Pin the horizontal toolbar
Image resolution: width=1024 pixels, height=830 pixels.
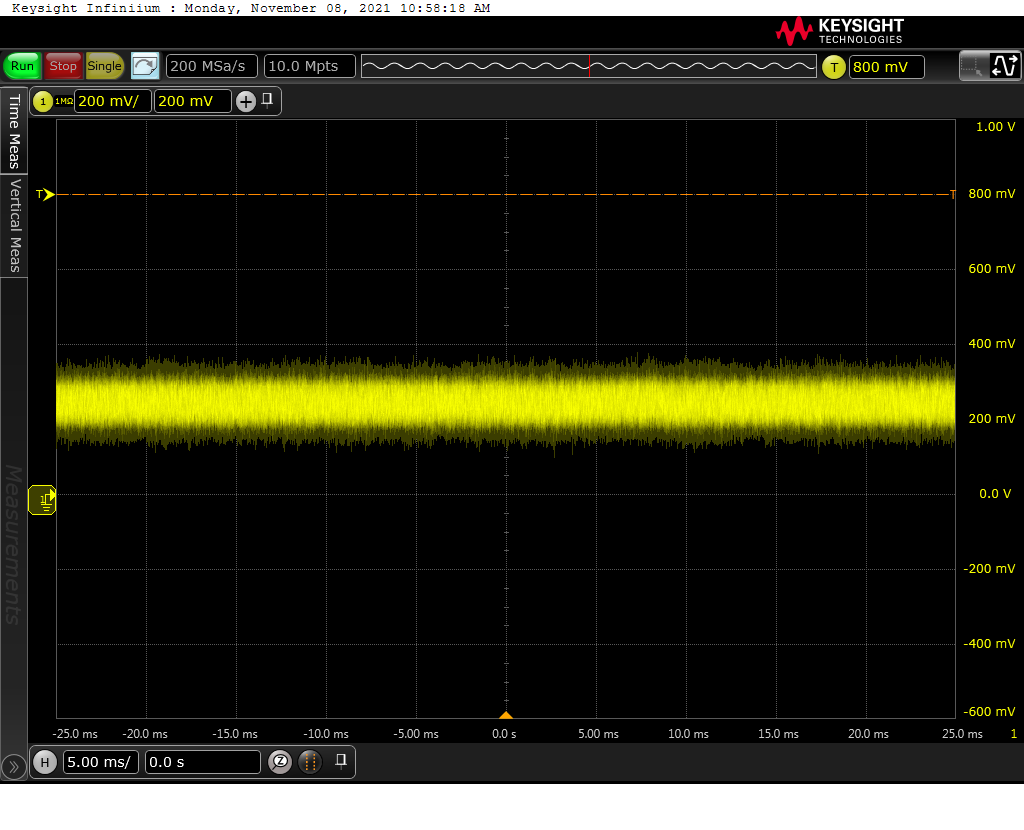[340, 761]
